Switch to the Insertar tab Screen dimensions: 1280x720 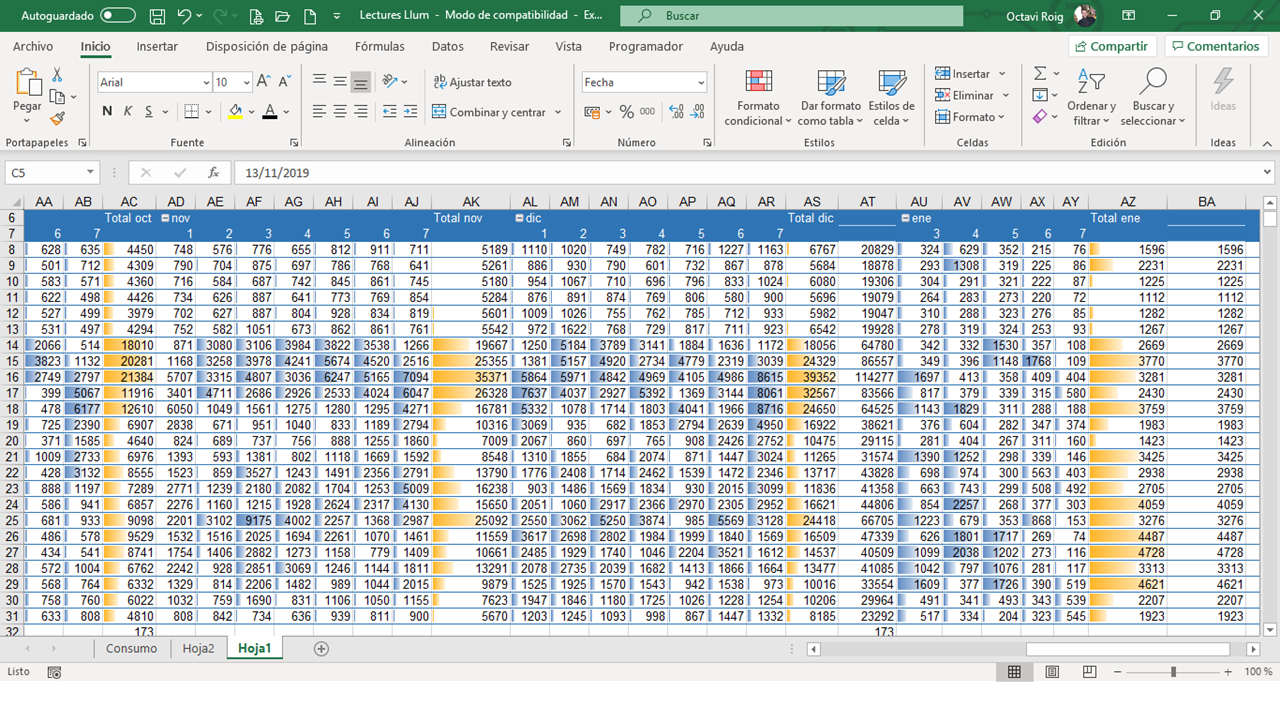[157, 46]
